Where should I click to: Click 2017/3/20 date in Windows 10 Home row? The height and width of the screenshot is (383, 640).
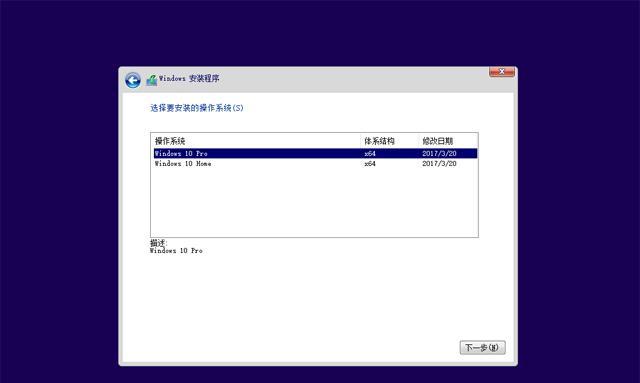coord(439,164)
